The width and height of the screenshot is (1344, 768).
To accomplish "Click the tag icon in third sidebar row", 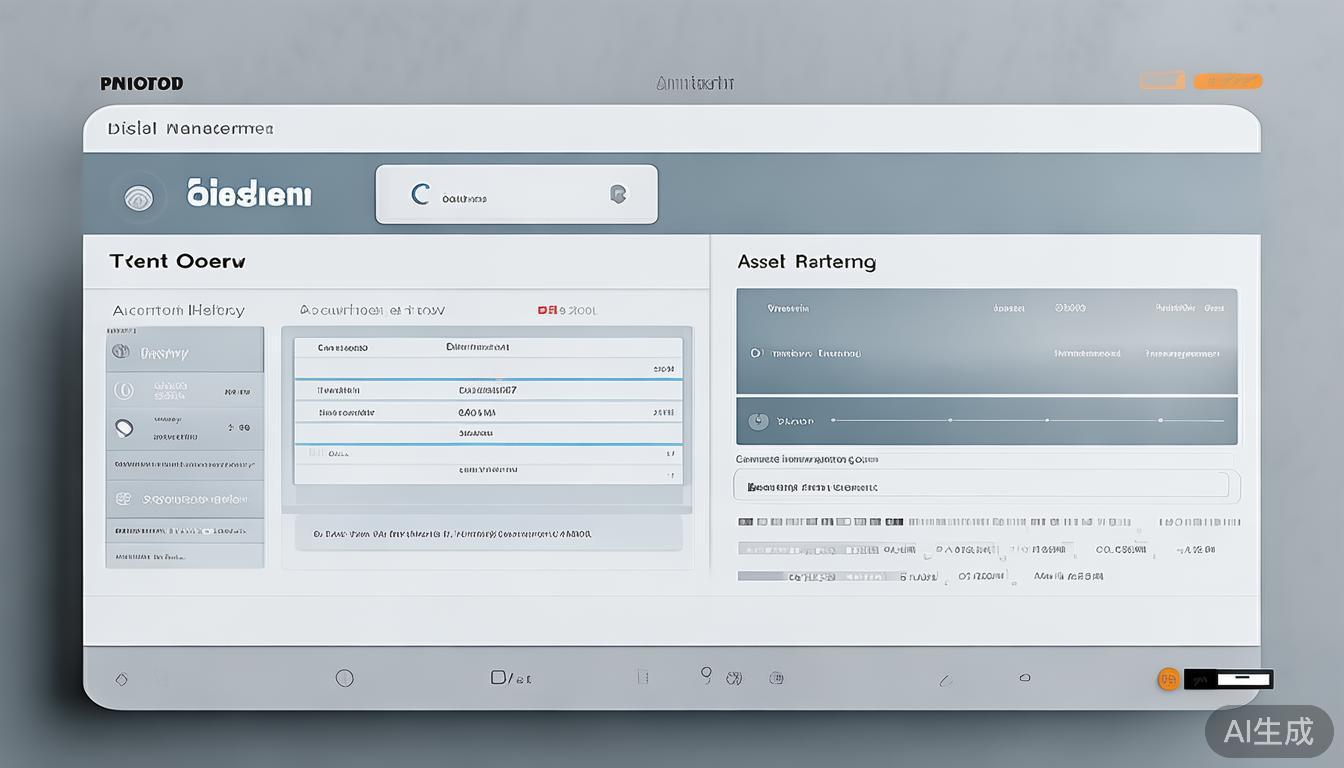I will point(124,427).
